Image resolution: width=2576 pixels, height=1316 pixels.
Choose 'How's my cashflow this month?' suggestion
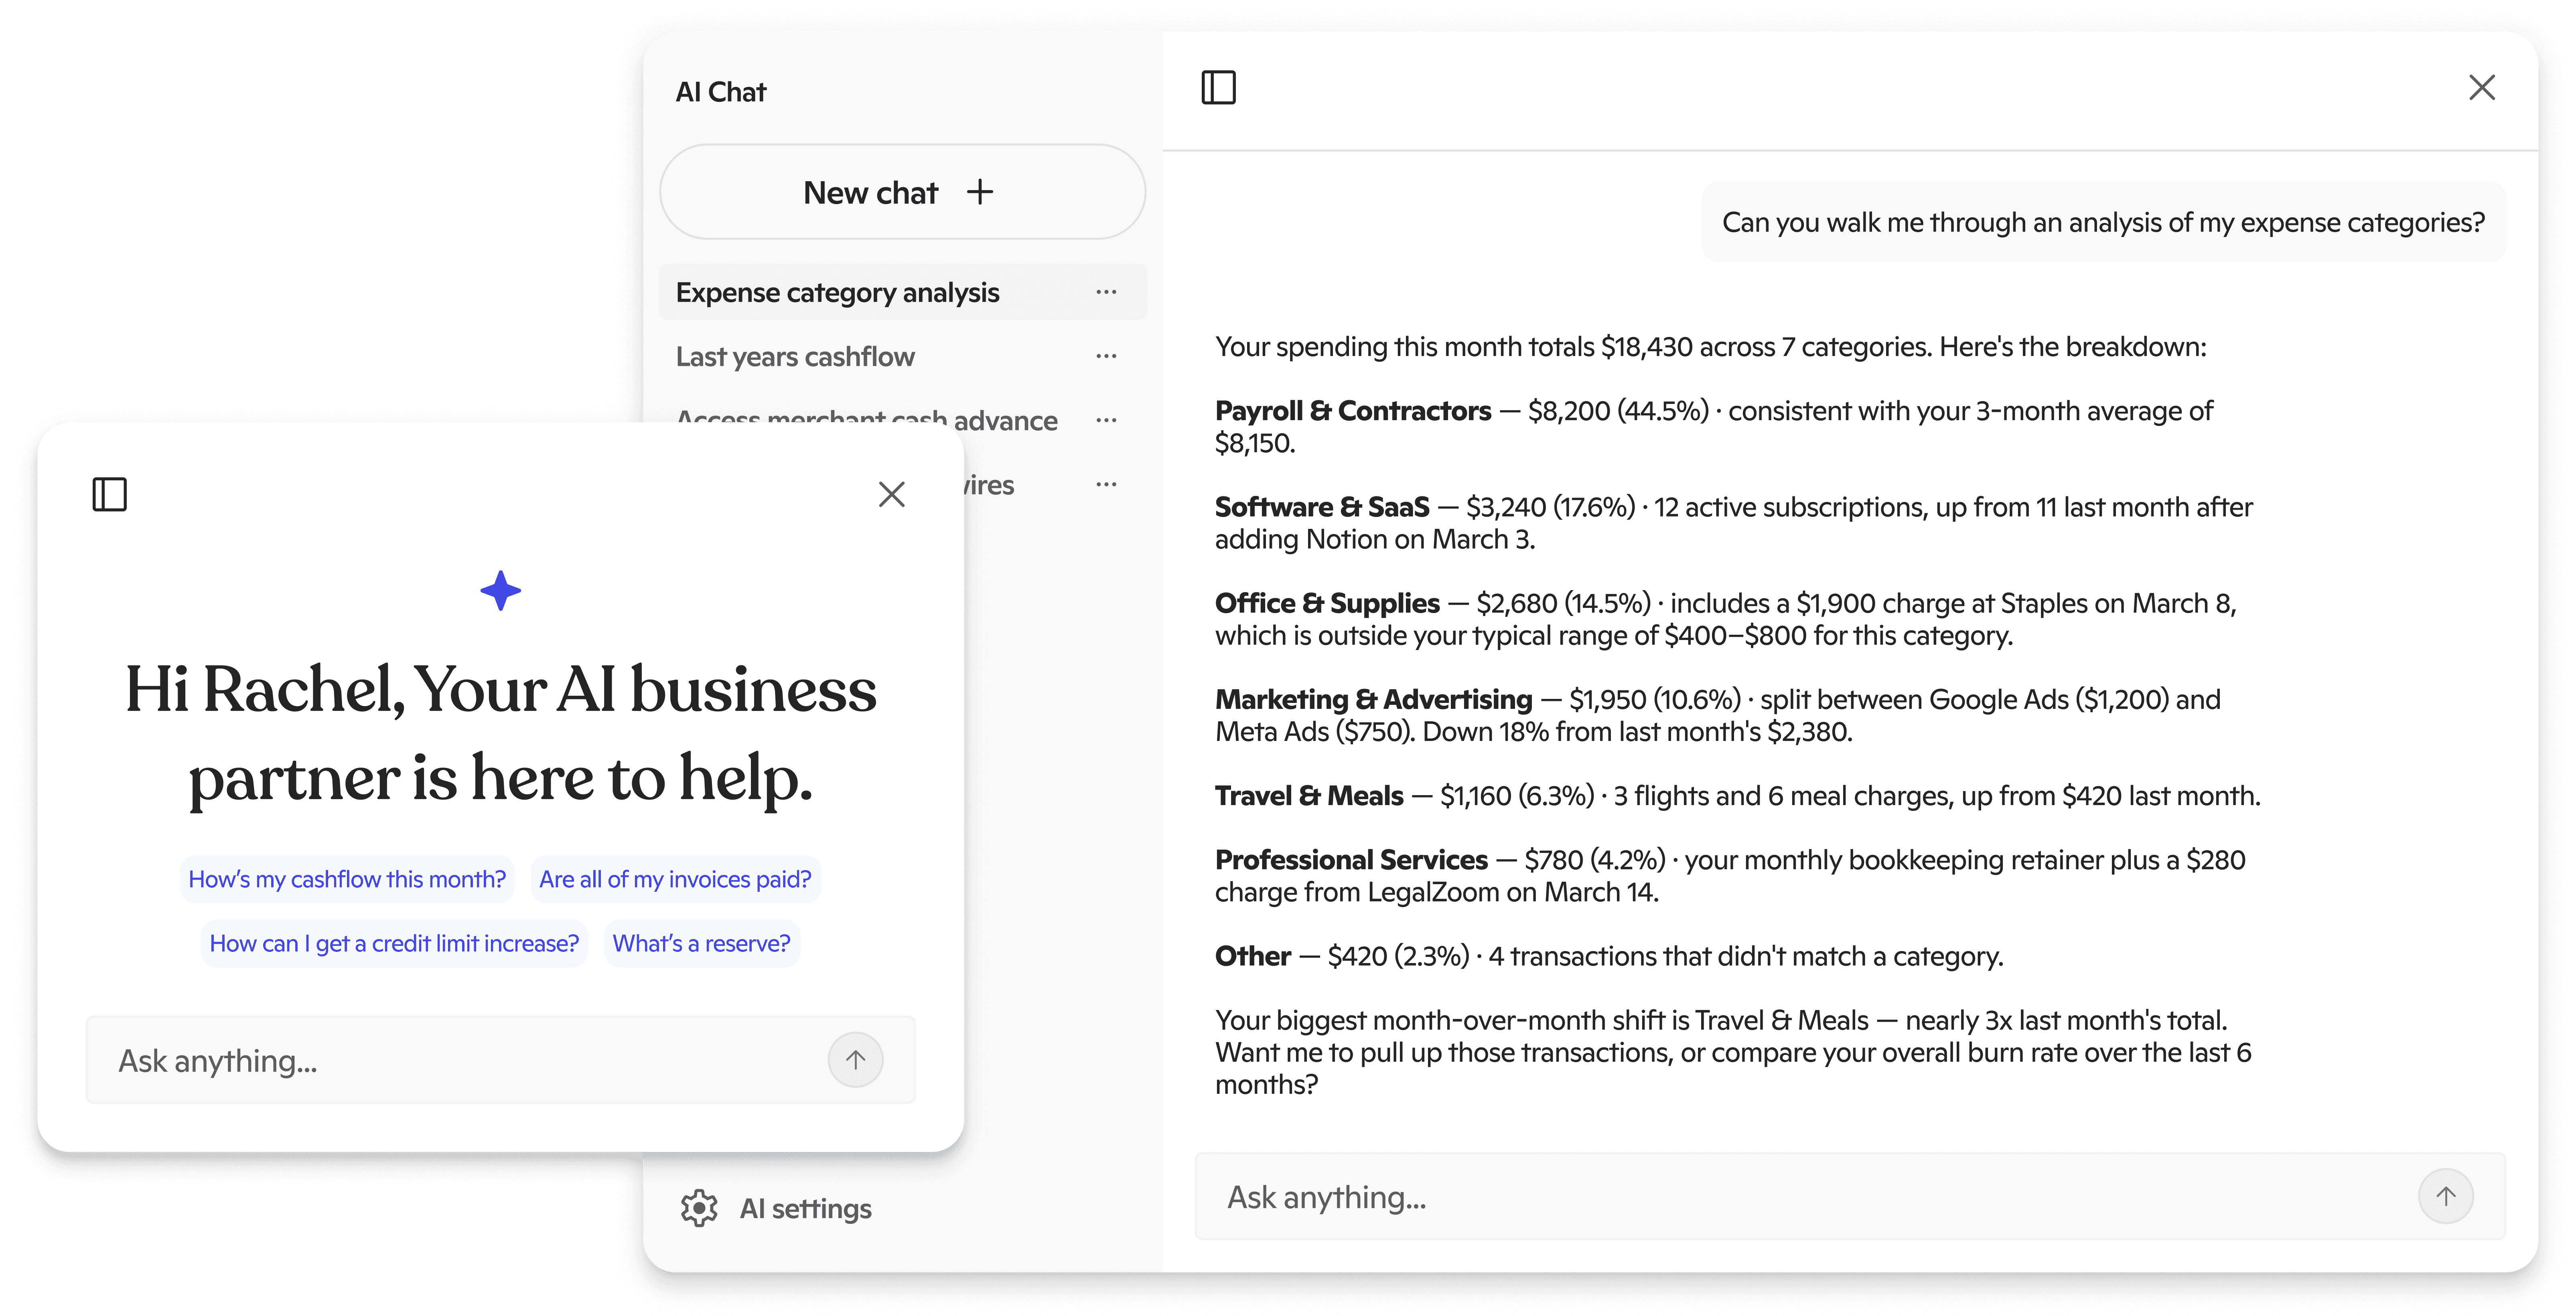[347, 879]
